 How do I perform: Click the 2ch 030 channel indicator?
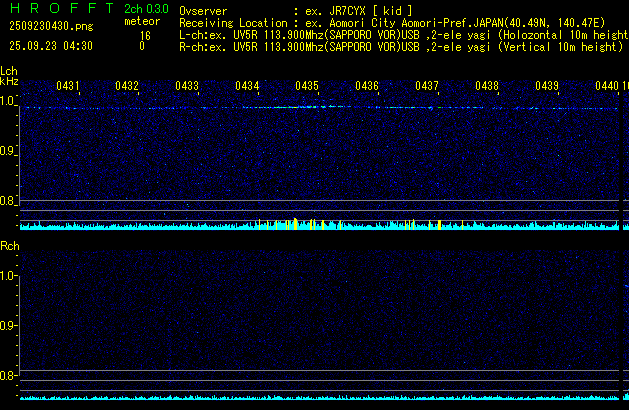(x=146, y=9)
